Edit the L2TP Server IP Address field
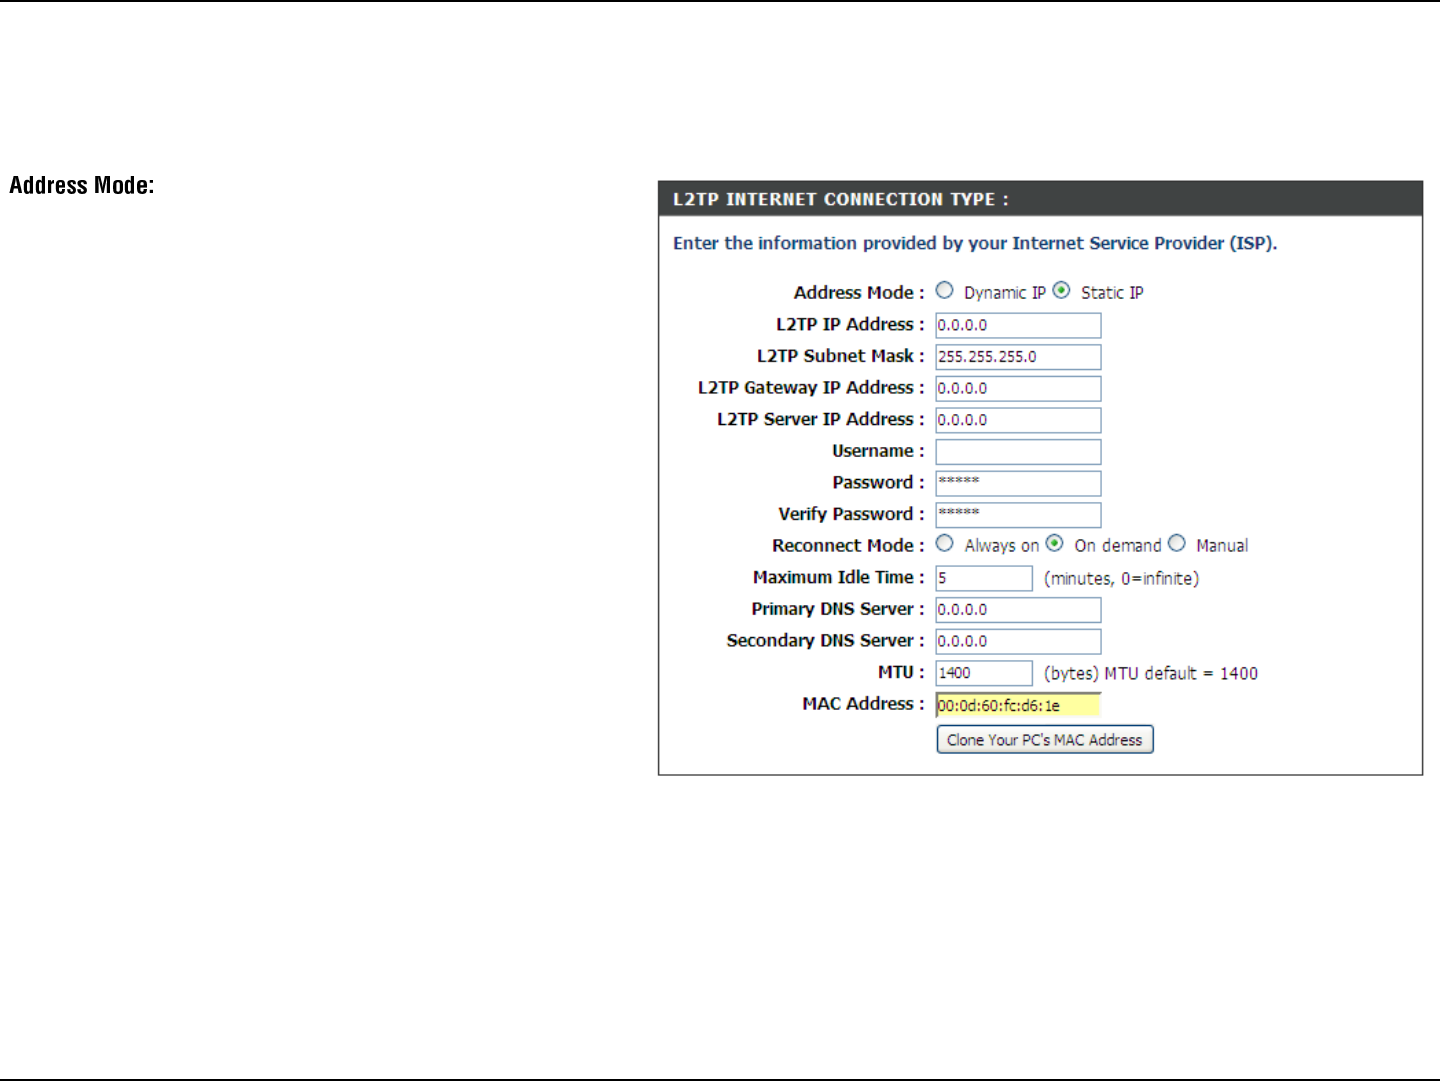The image size is (1440, 1081). point(1017,421)
